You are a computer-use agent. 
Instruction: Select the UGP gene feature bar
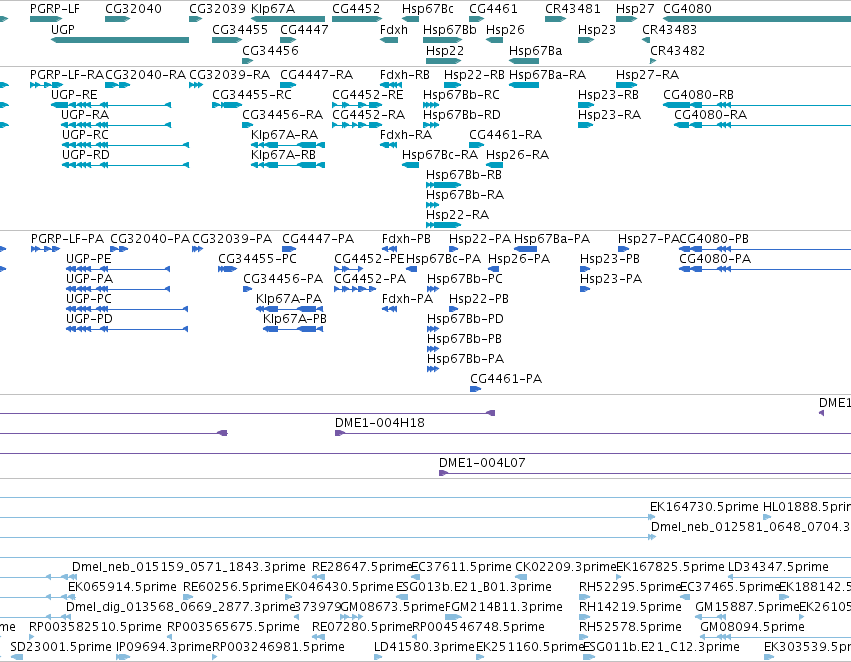click(x=120, y=40)
